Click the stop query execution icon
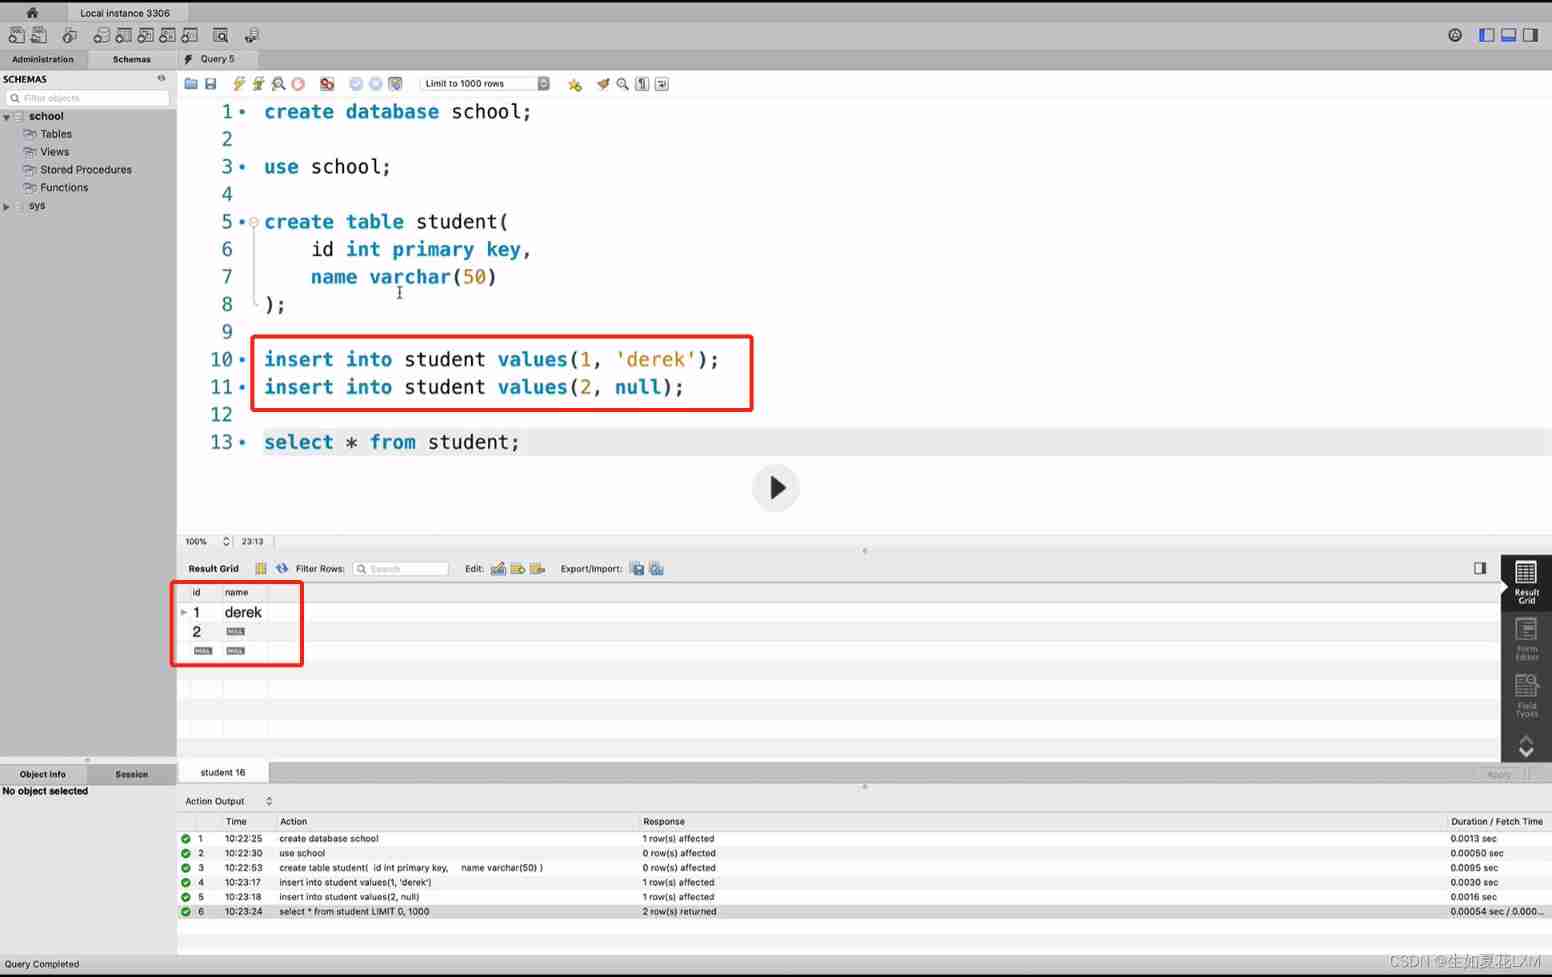 (298, 84)
